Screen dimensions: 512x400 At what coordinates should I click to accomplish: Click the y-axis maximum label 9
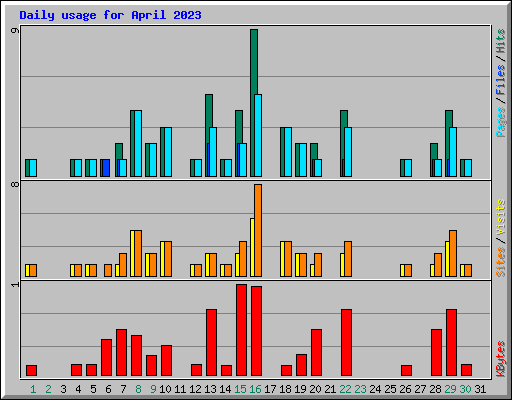pyautogui.click(x=15, y=30)
